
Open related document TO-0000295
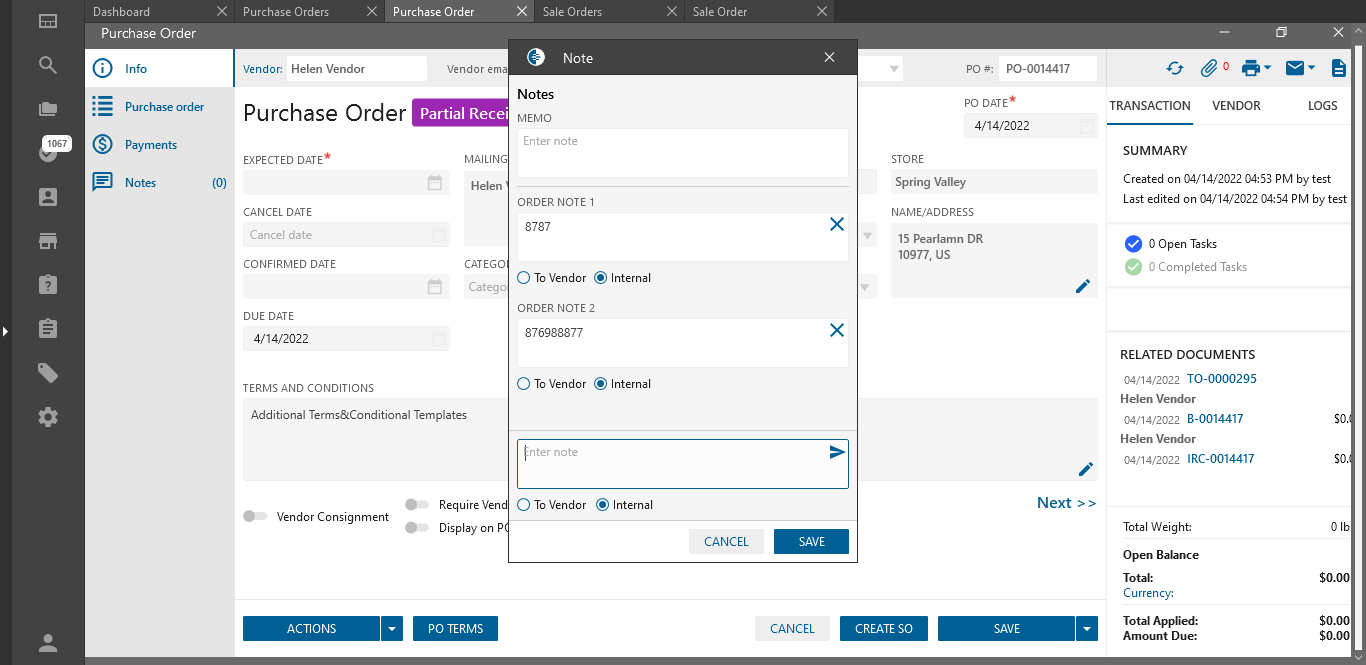coord(1221,379)
